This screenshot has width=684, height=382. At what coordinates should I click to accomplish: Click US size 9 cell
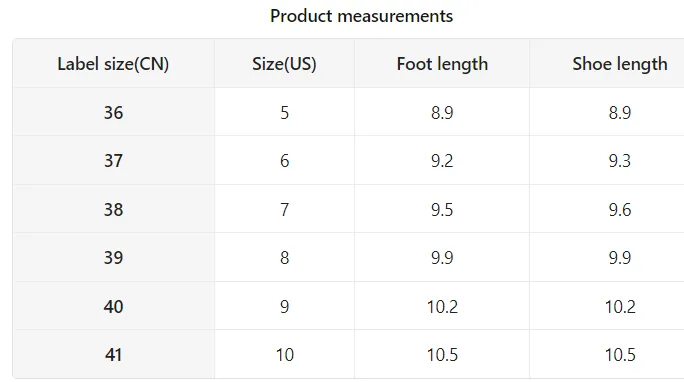[284, 306]
